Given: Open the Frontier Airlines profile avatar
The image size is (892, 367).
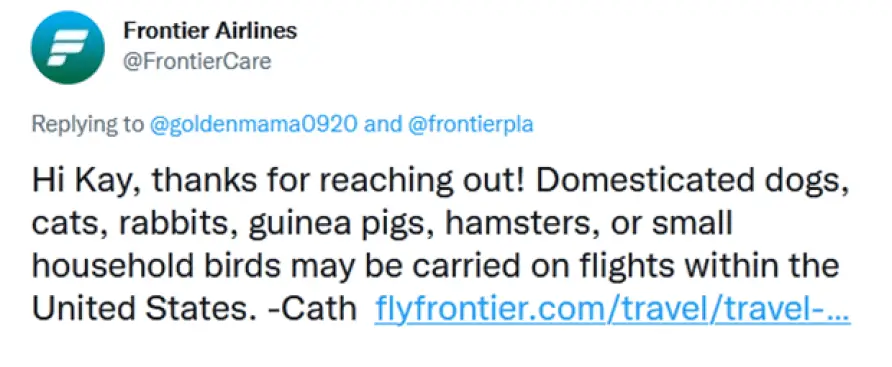Looking at the screenshot, I should click(68, 47).
